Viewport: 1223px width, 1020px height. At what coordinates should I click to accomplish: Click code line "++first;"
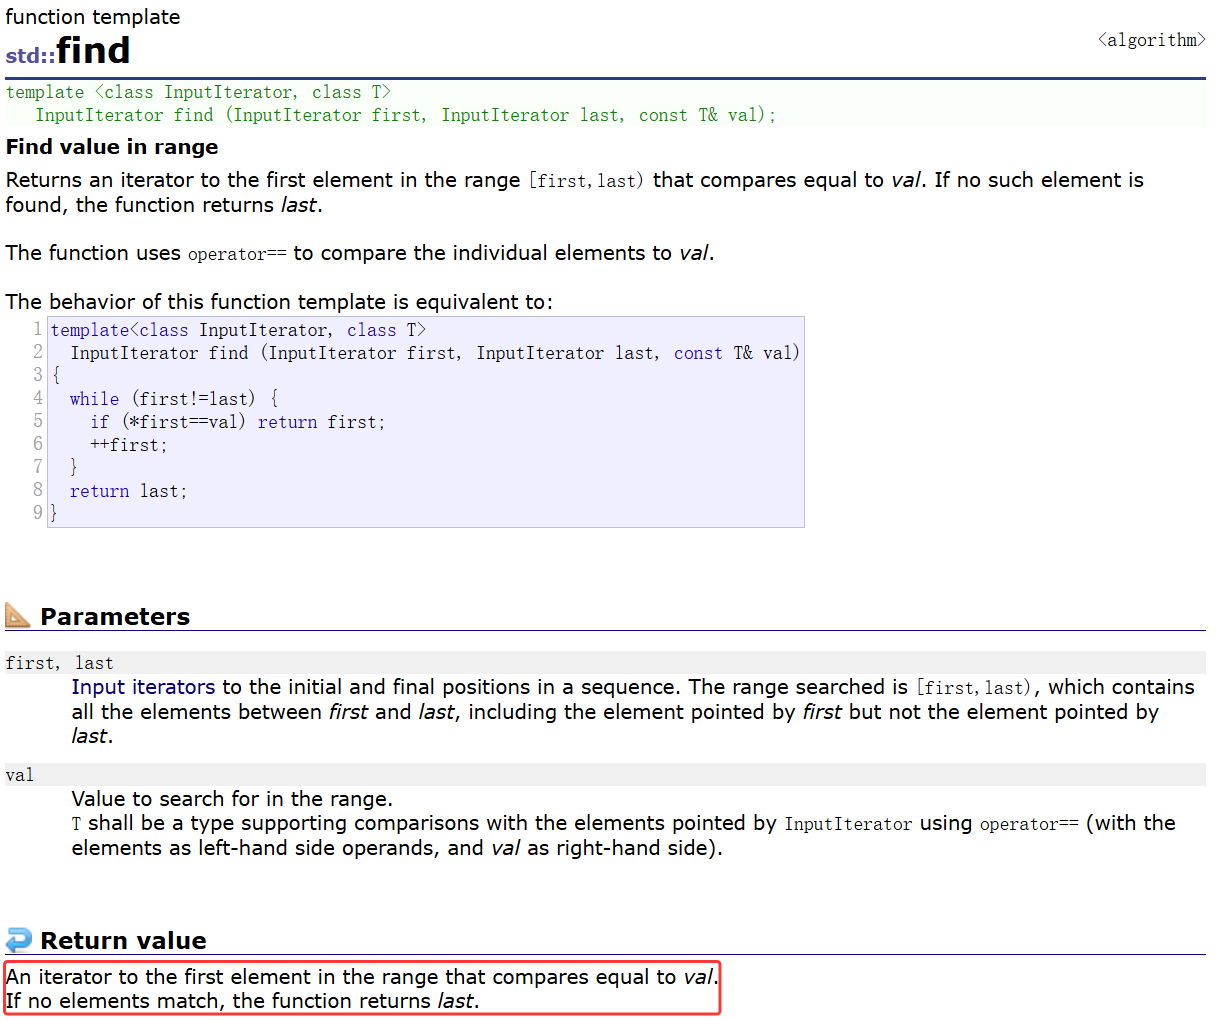pos(129,445)
